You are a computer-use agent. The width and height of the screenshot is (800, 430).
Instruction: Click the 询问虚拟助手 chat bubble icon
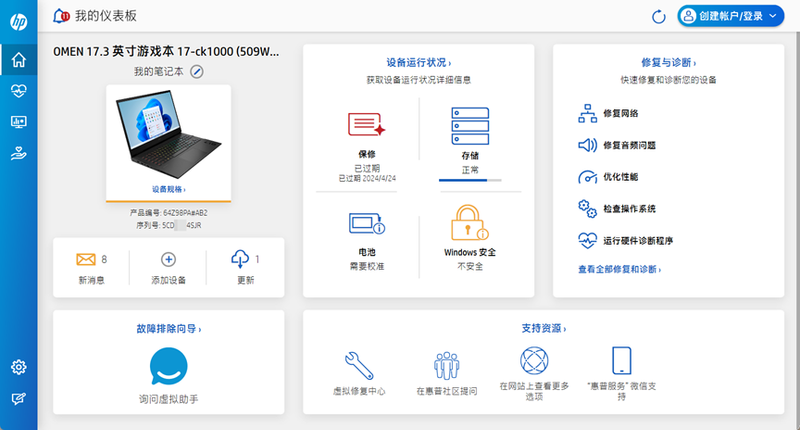click(168, 366)
